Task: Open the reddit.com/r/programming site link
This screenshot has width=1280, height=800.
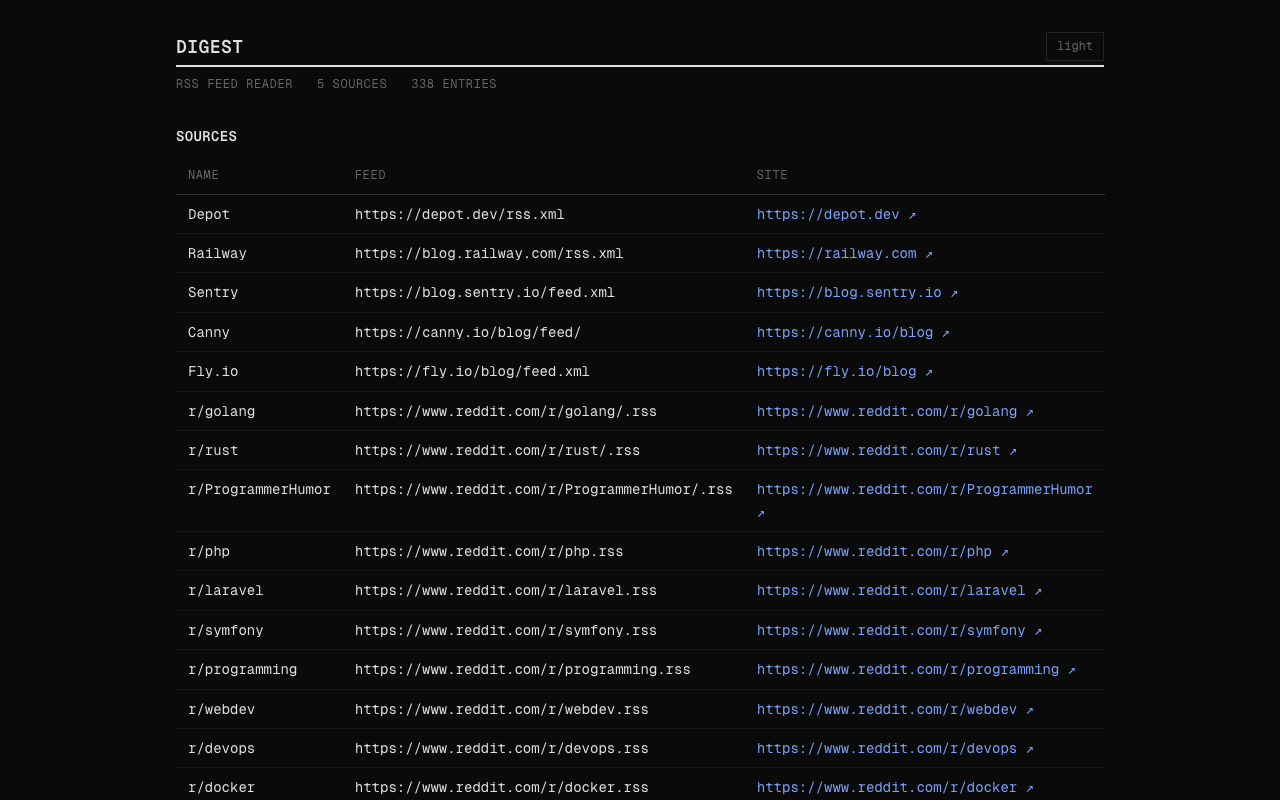Action: [907, 670]
